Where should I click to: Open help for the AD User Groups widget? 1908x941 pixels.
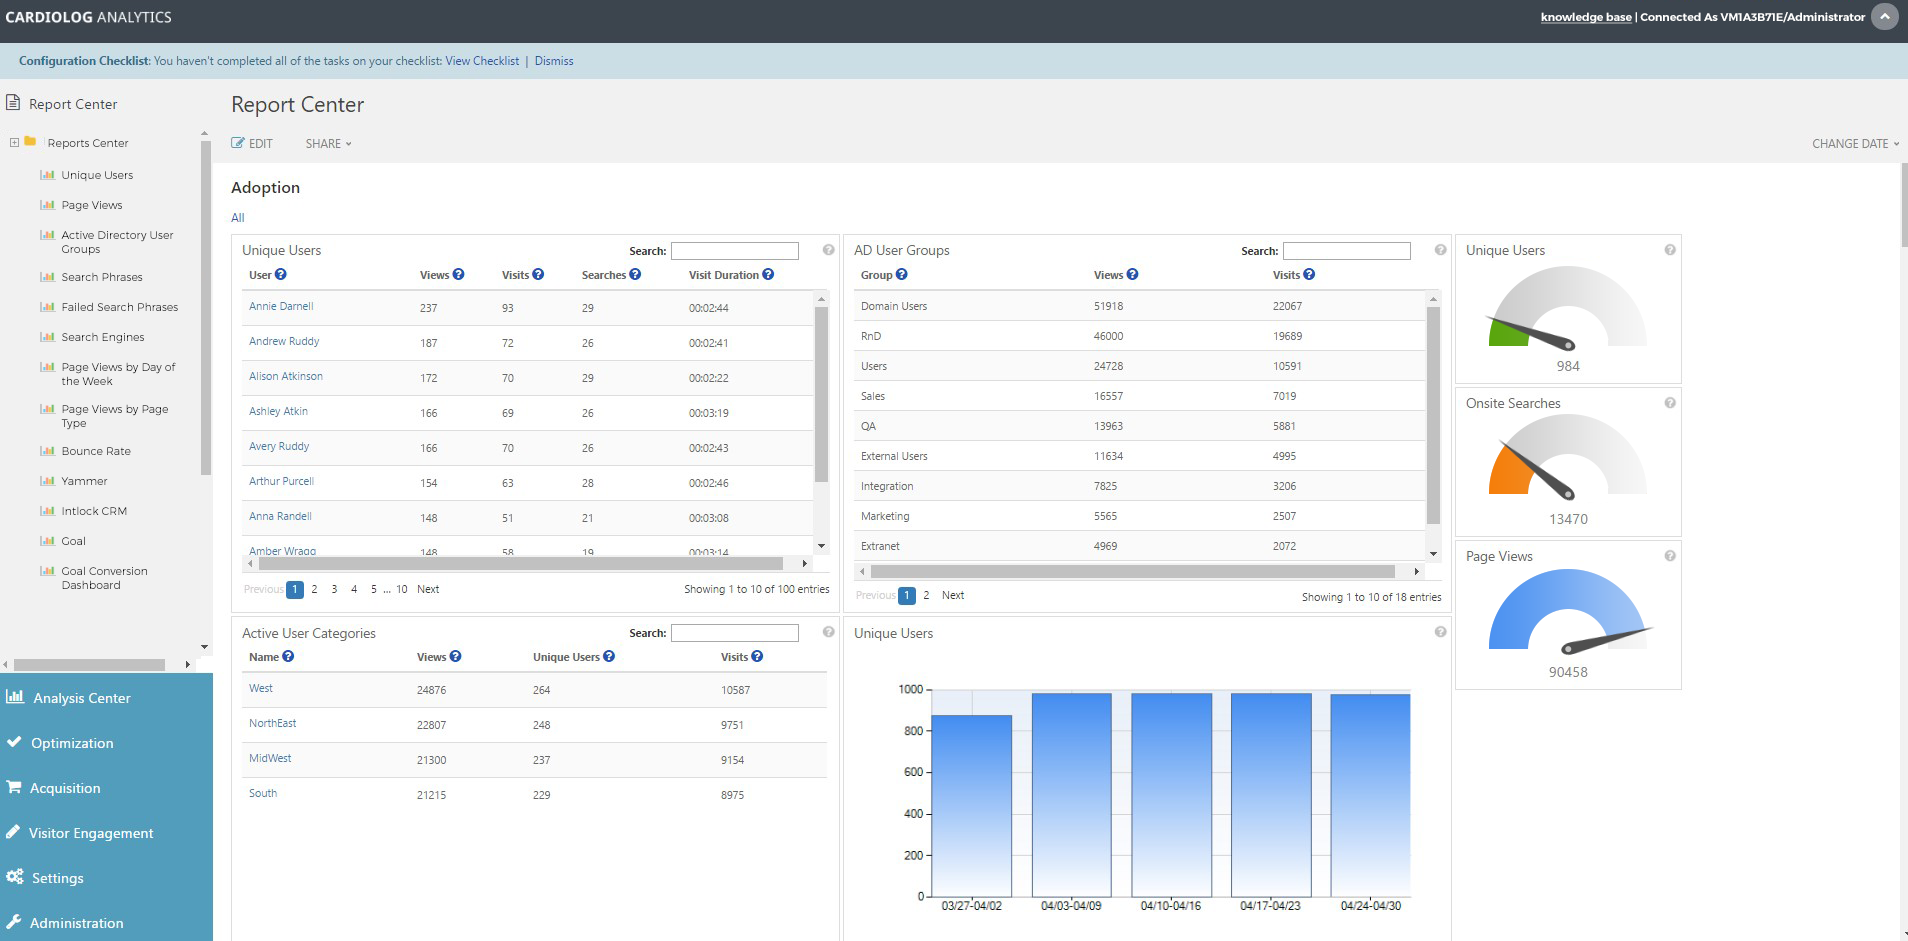1440,250
